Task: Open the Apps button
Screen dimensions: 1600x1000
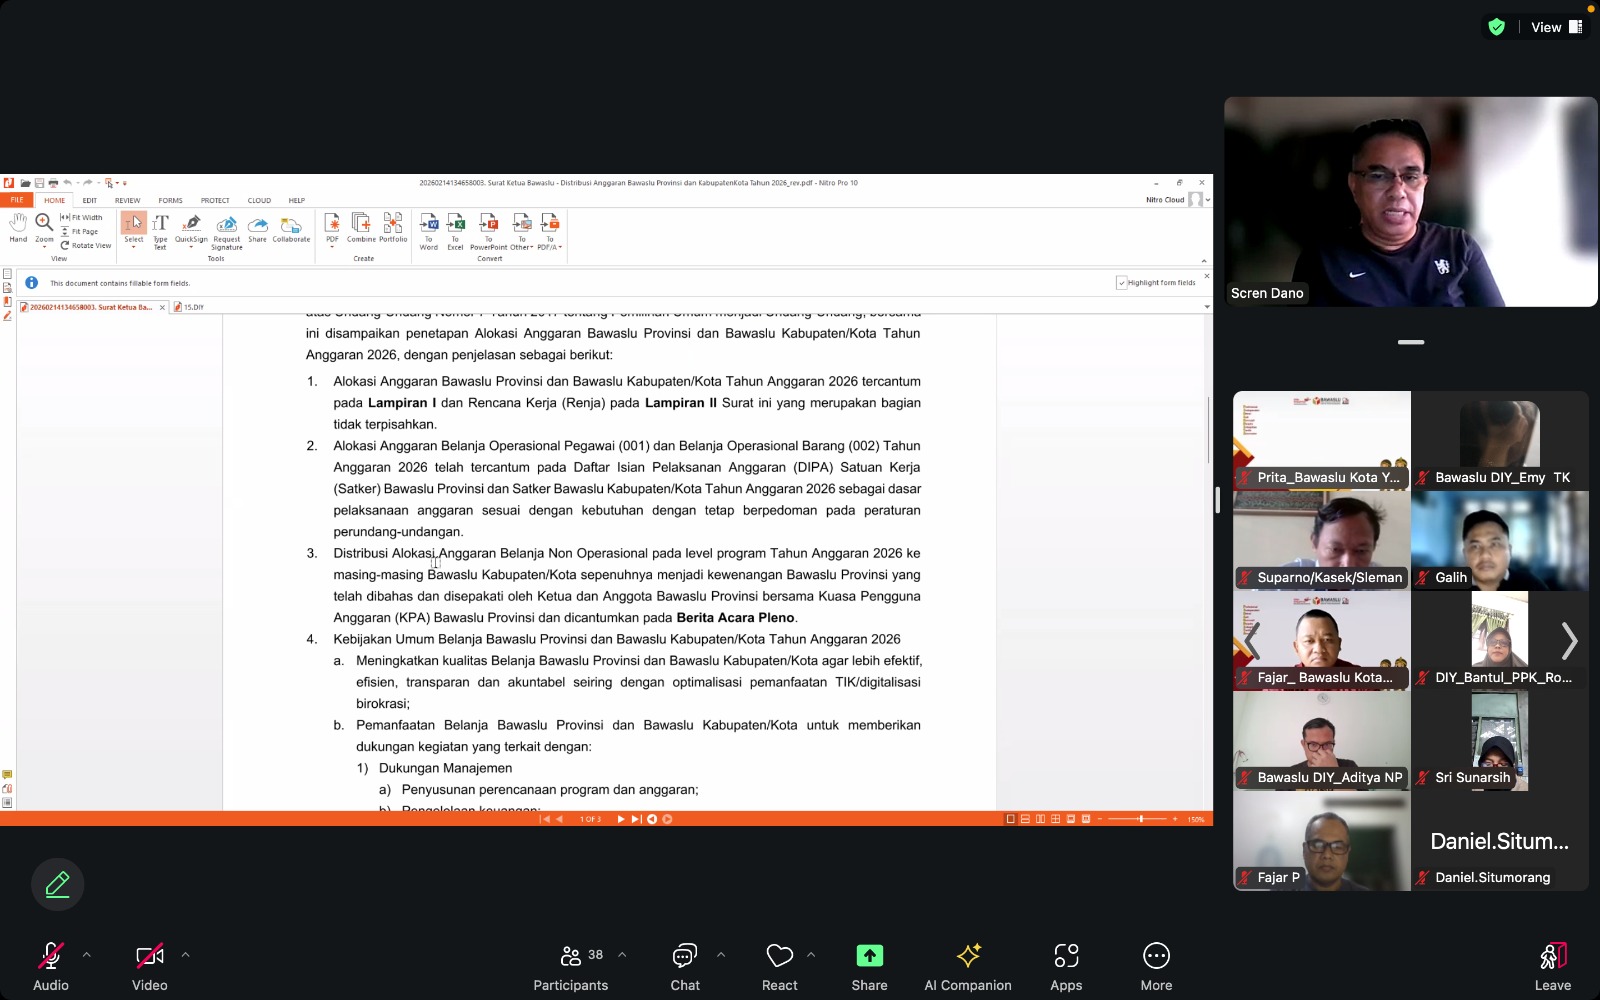Action: coord(1066,967)
